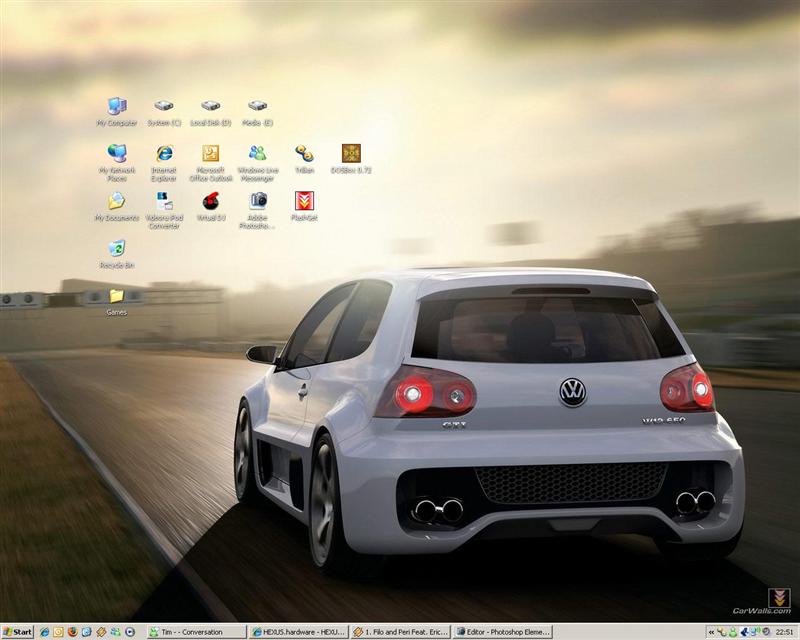Open the Local Disk (D:) drive shortcut
The height and width of the screenshot is (640, 800).
click(x=211, y=111)
